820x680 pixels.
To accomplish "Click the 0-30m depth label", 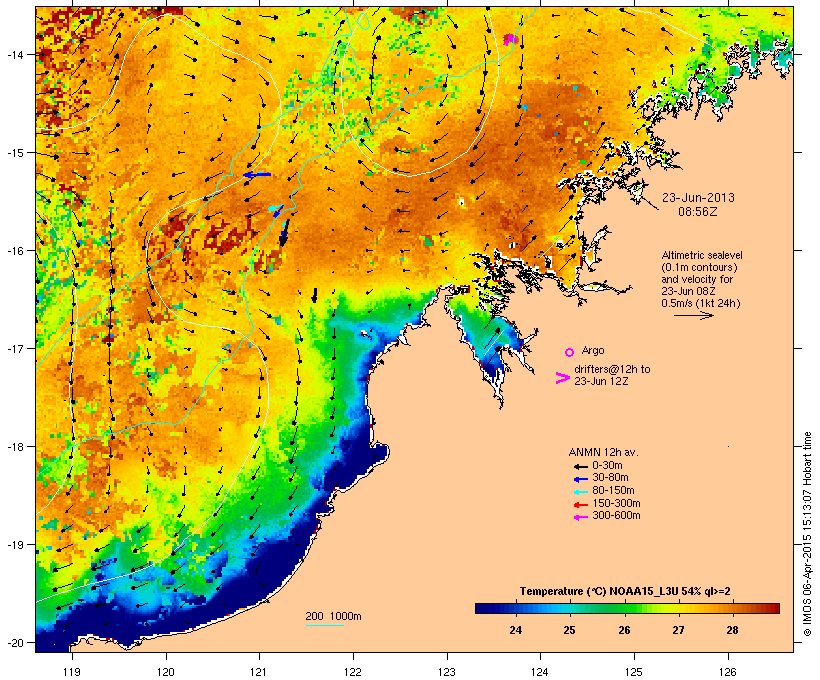I will coord(607,466).
